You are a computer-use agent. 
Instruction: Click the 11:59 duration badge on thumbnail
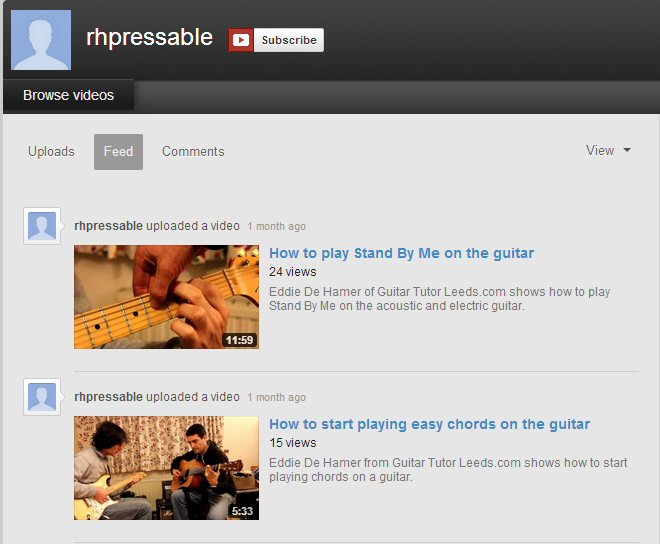coord(240,340)
